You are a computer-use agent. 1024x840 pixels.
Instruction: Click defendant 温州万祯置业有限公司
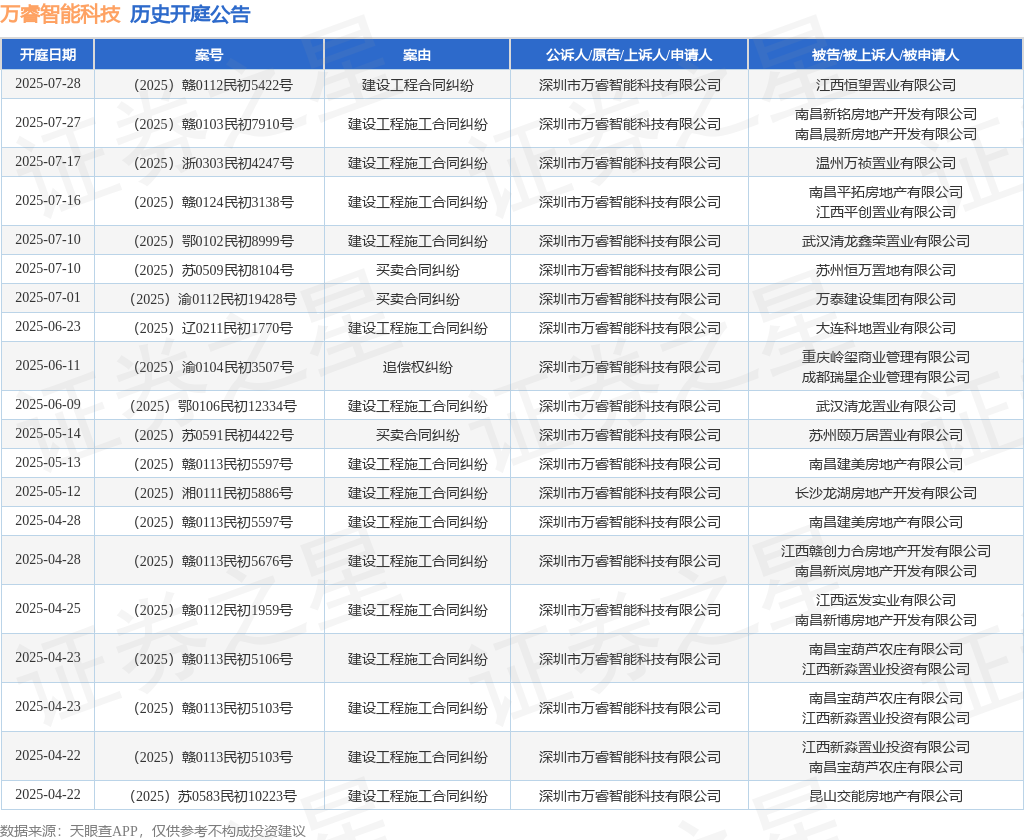click(x=886, y=163)
